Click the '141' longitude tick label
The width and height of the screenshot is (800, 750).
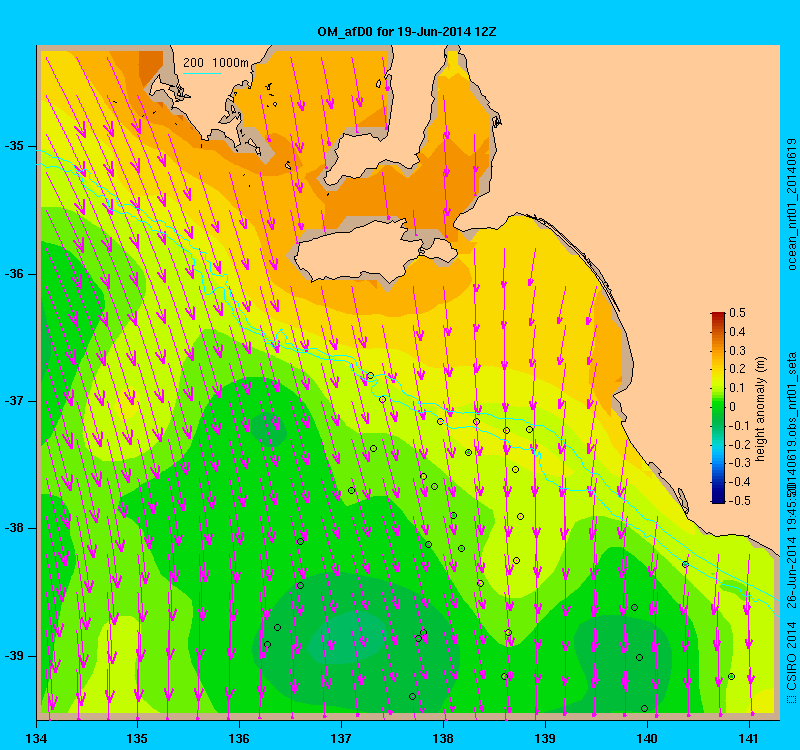point(749,738)
